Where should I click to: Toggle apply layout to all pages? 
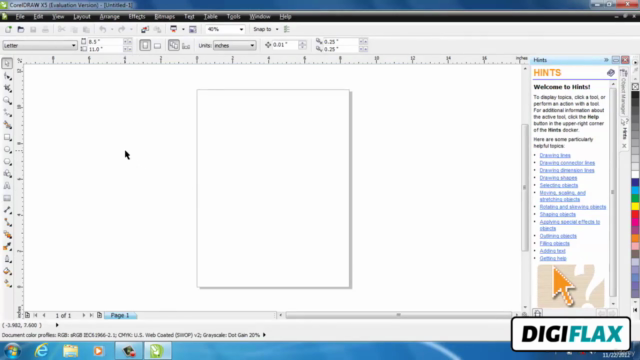coord(173,45)
